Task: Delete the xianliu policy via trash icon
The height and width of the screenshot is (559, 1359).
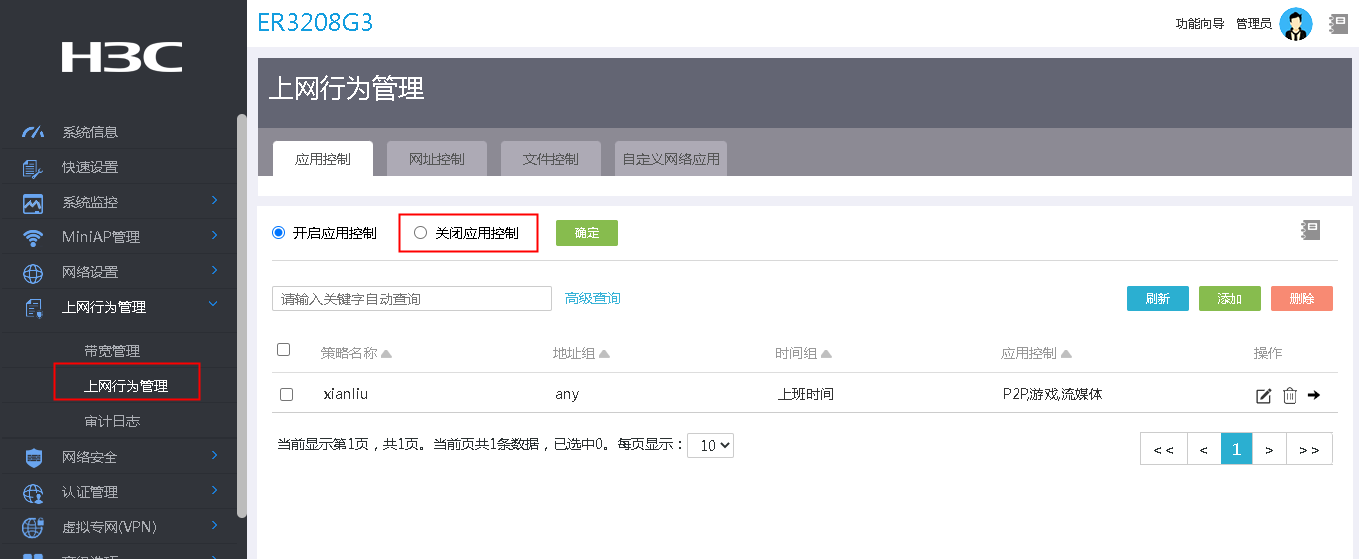Action: (1290, 395)
